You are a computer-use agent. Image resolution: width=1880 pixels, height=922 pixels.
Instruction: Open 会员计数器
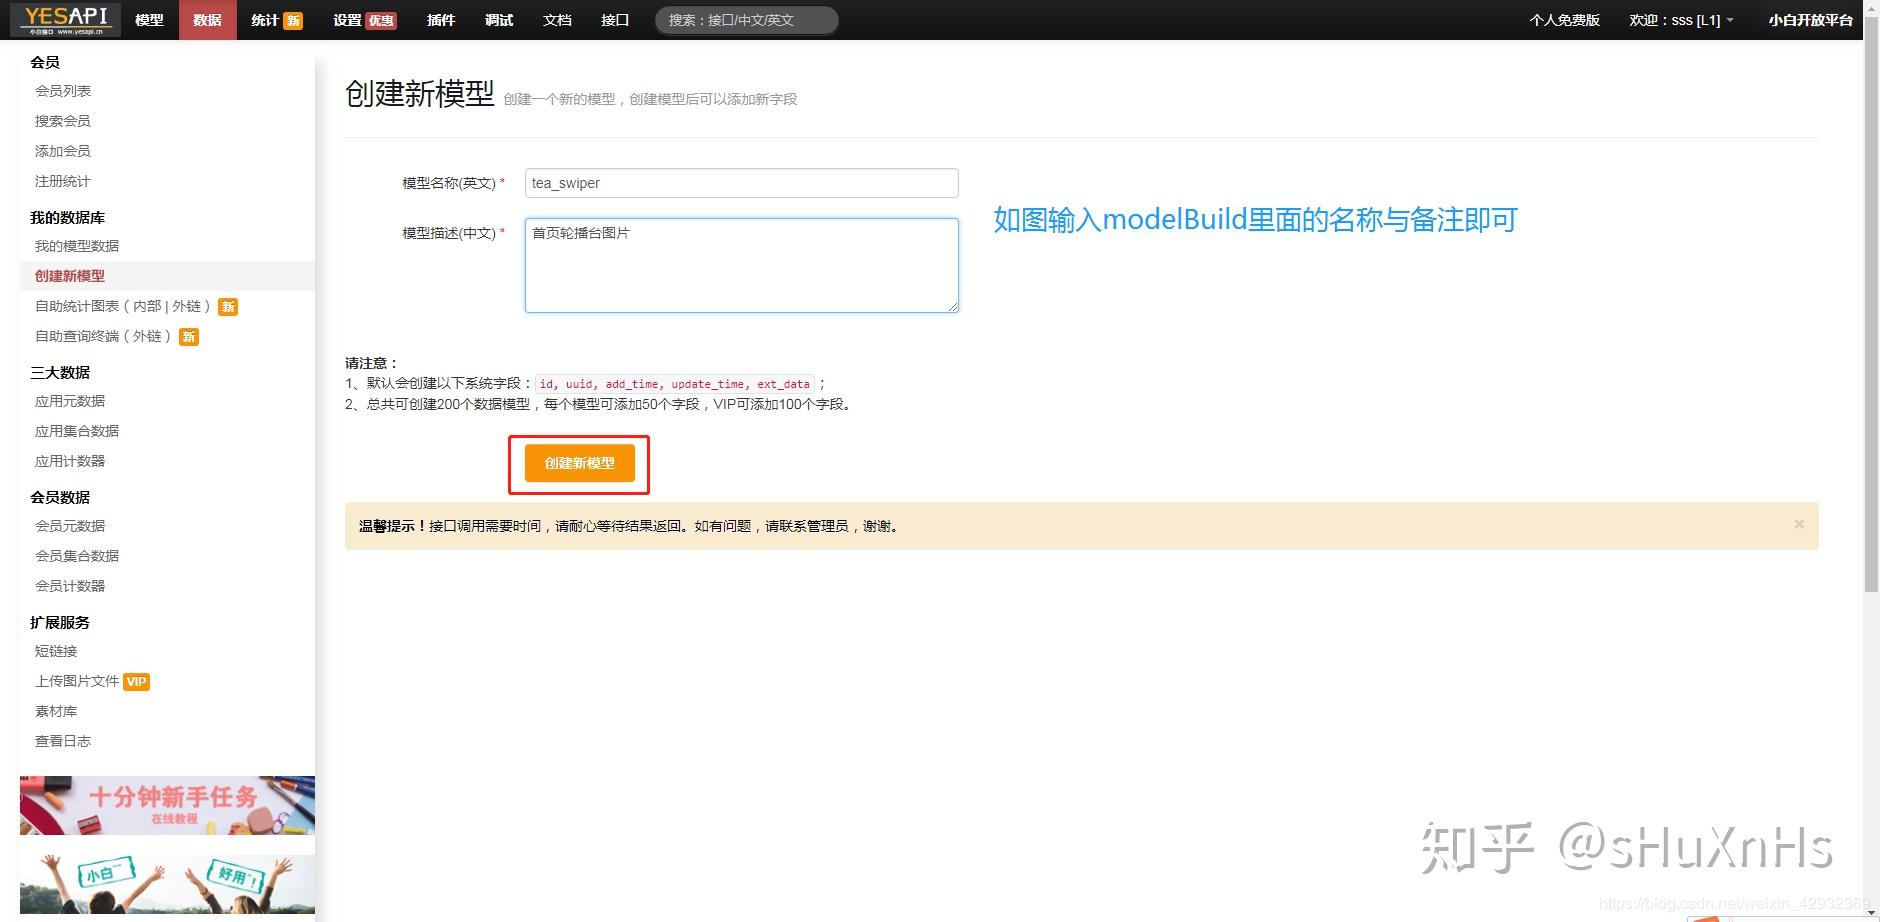pyautogui.click(x=70, y=586)
